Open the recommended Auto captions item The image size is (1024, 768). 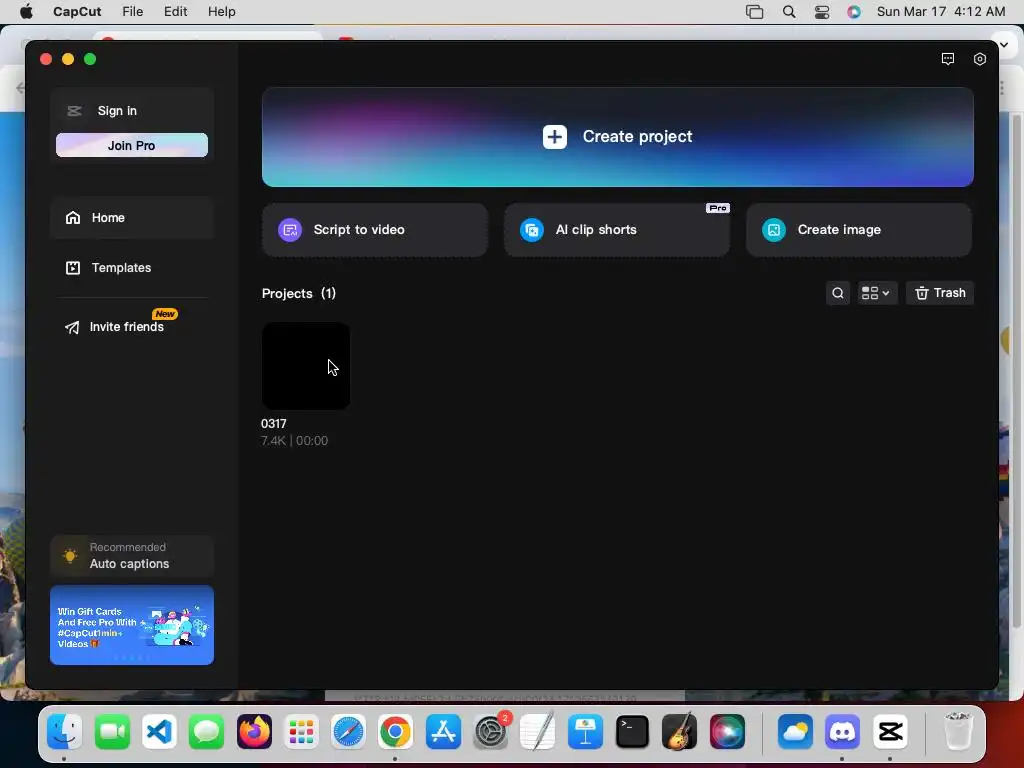(132, 556)
